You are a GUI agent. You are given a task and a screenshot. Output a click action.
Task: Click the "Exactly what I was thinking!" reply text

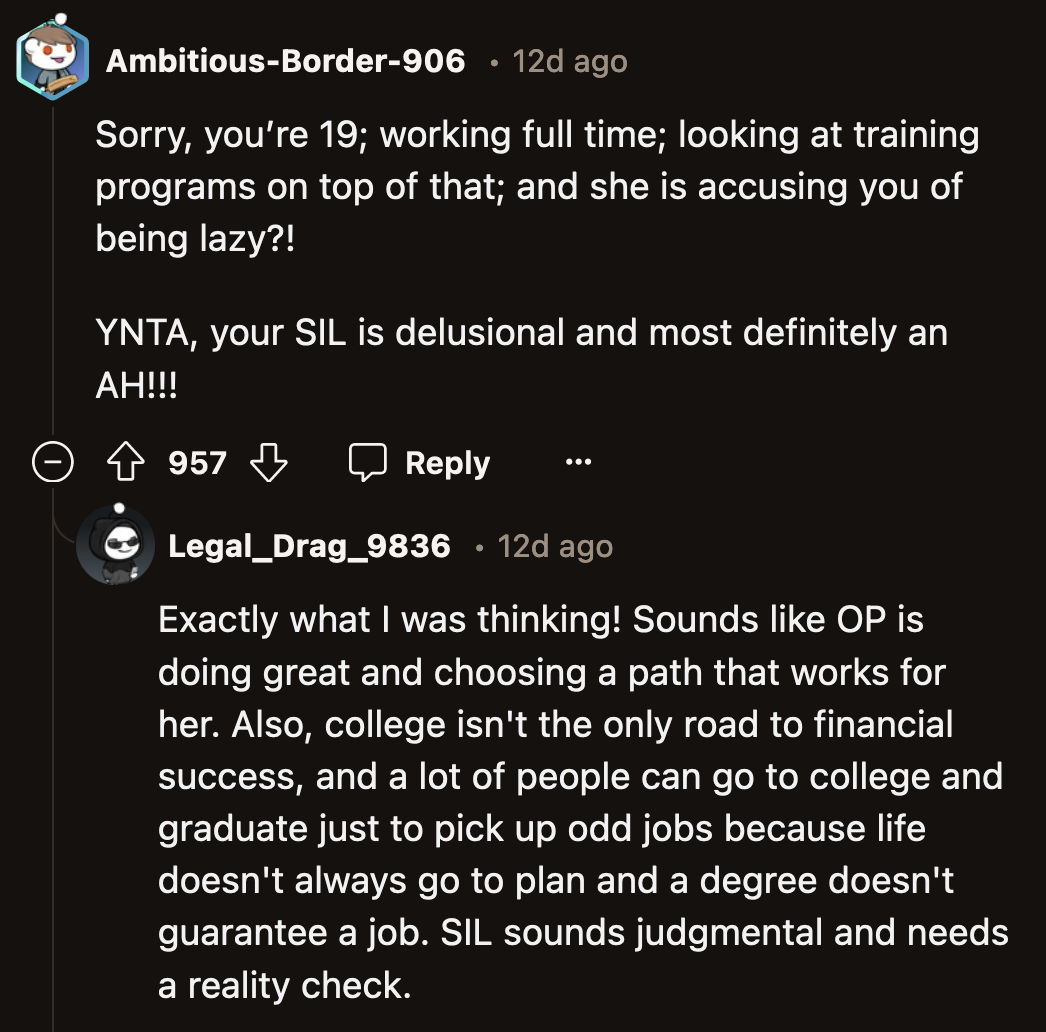click(394, 620)
